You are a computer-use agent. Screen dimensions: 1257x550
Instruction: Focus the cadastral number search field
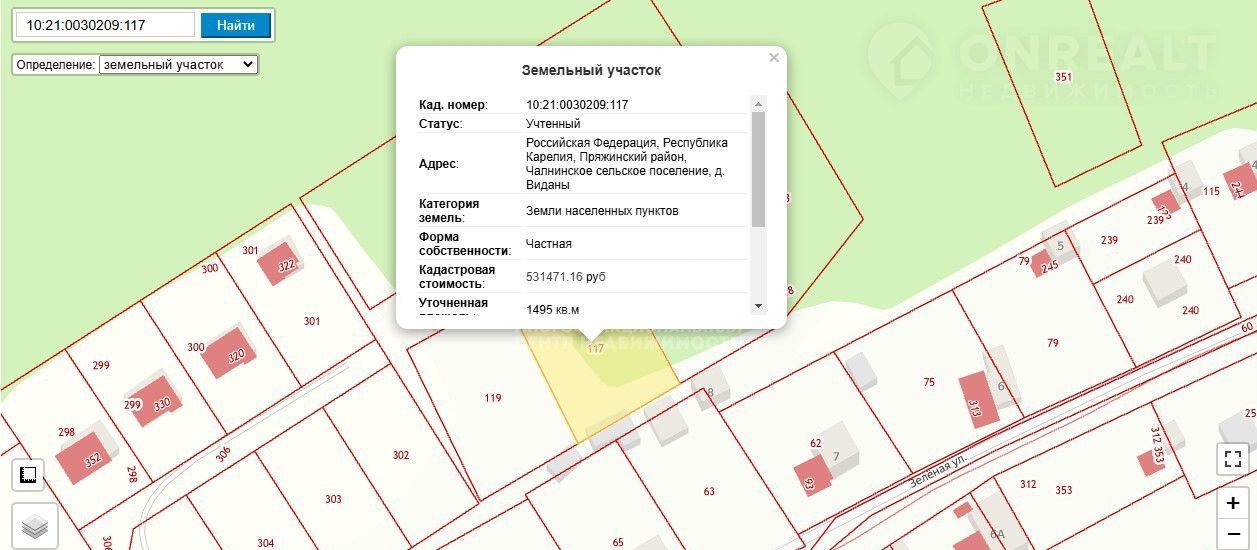[105, 25]
